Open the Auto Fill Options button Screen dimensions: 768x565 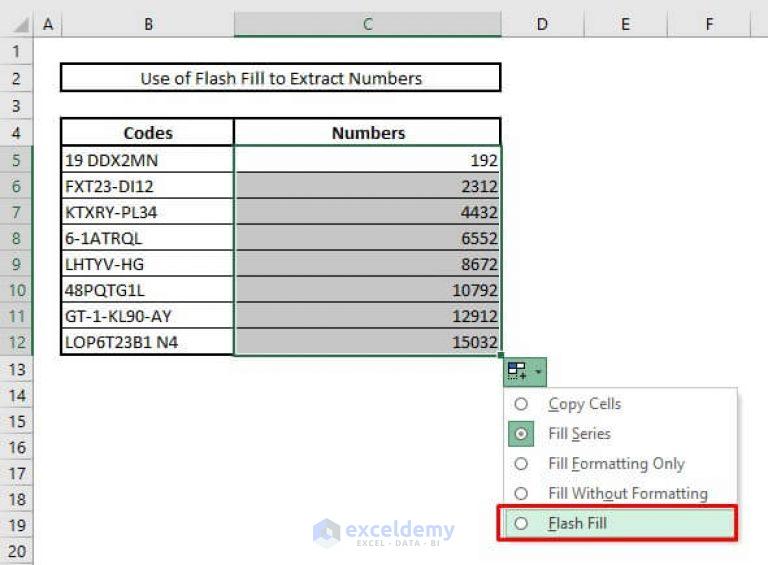(525, 372)
